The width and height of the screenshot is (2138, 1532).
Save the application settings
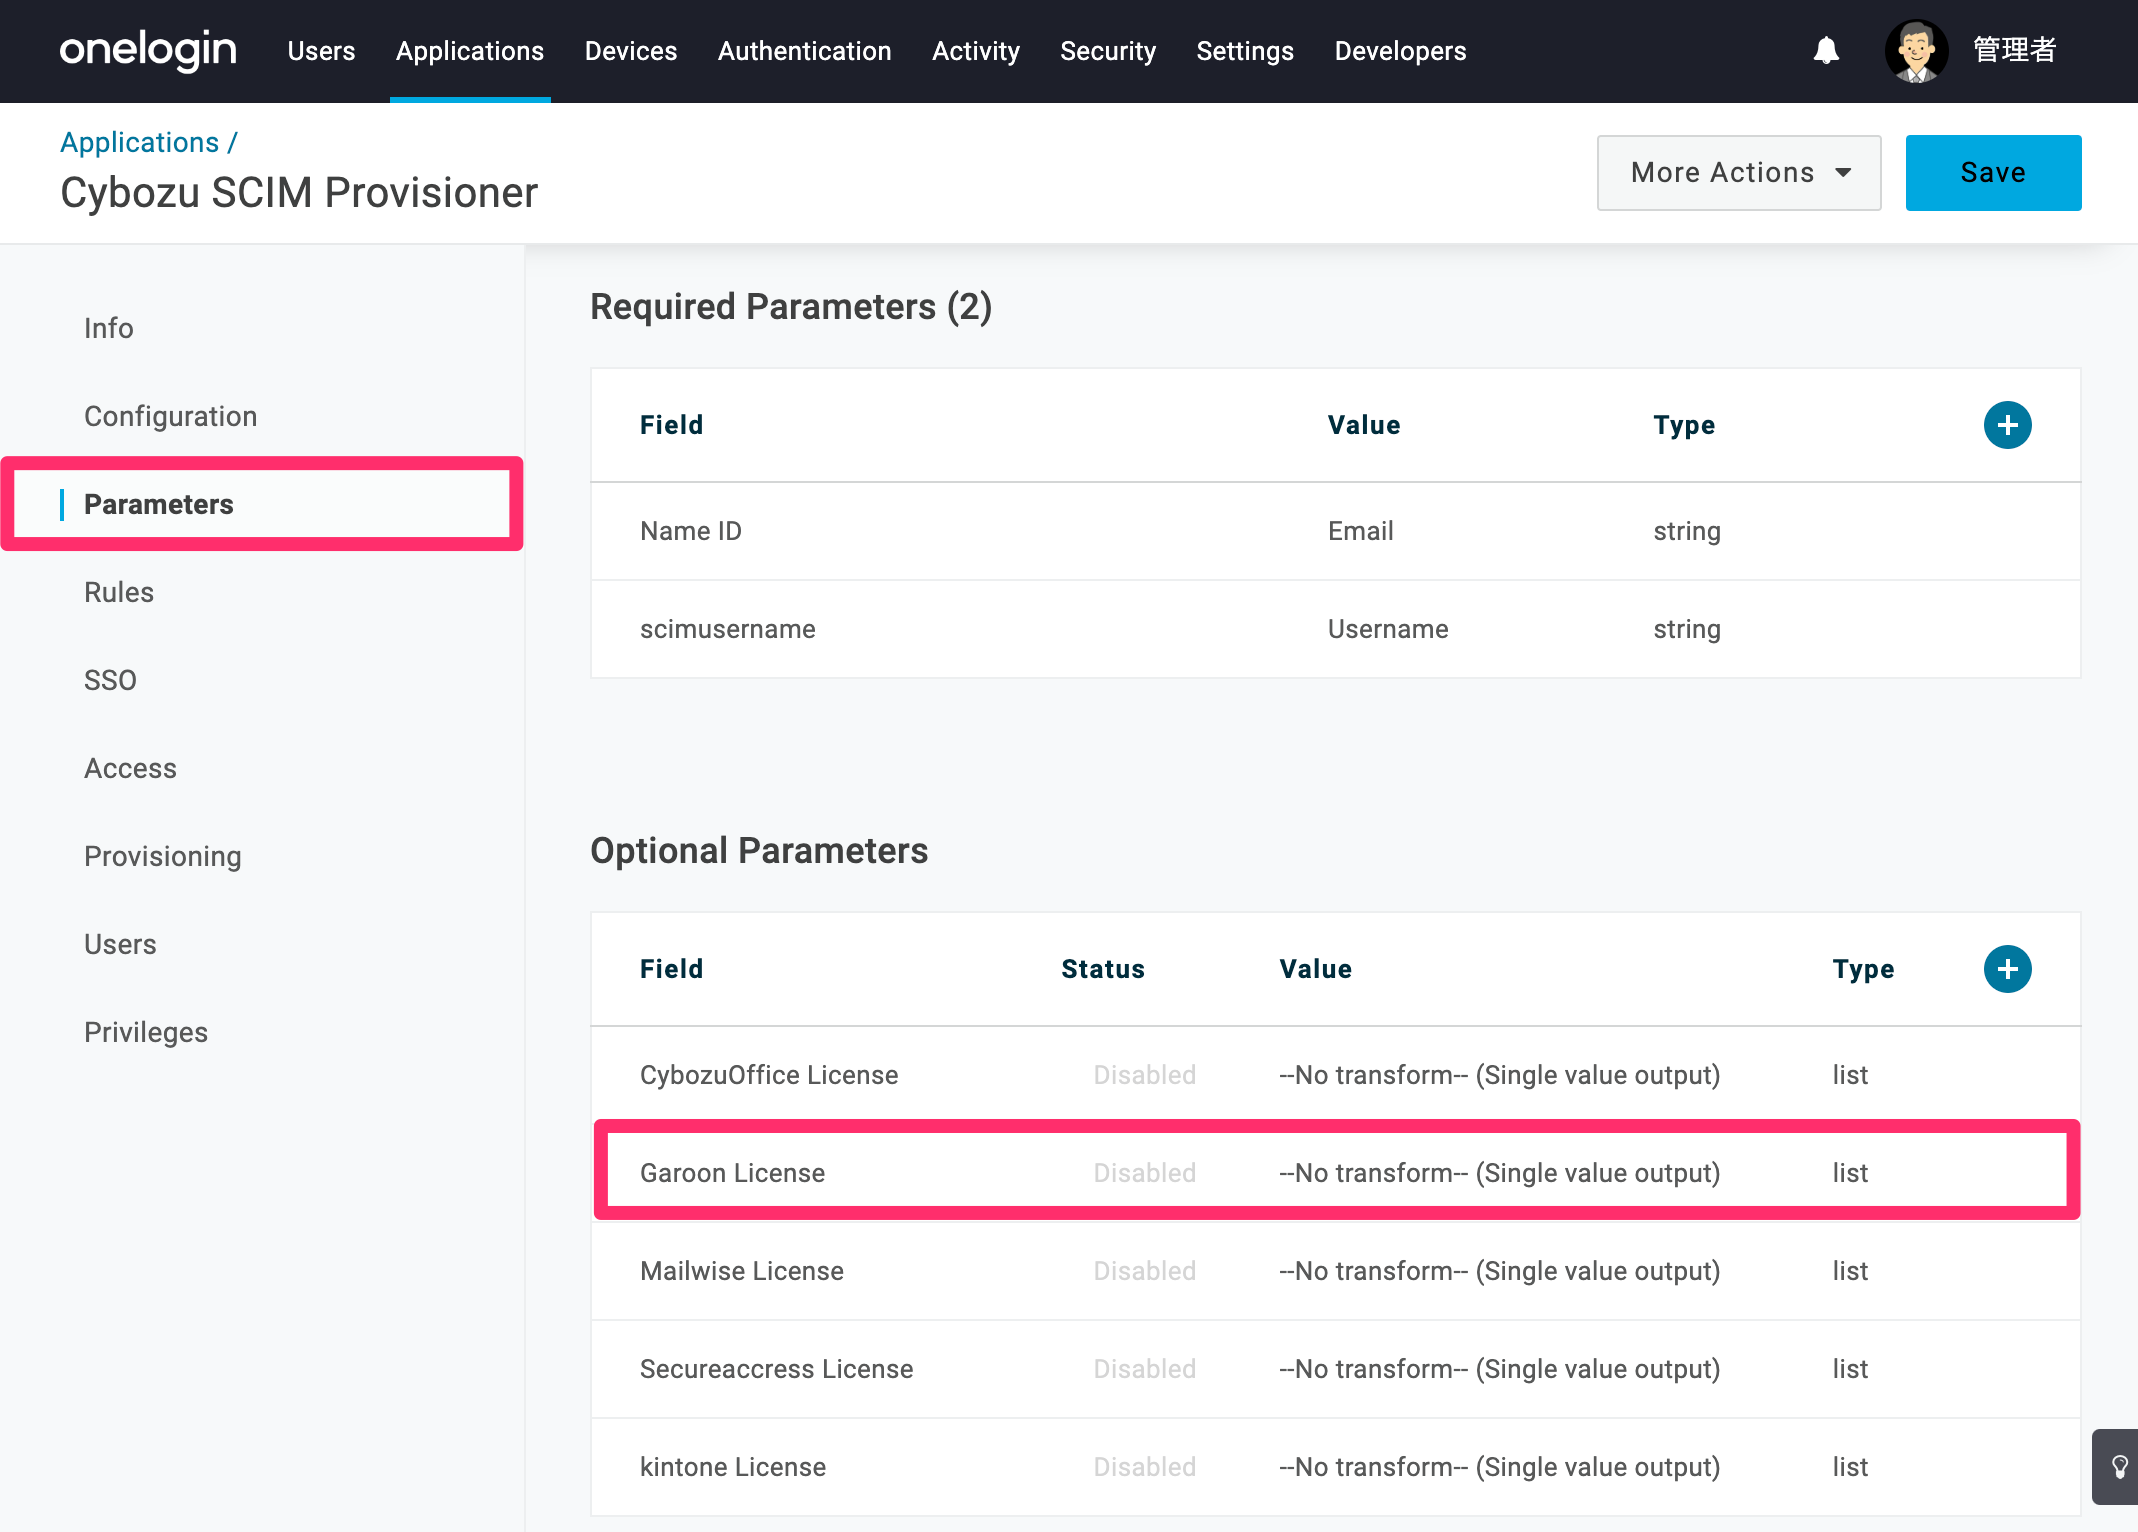[1993, 173]
